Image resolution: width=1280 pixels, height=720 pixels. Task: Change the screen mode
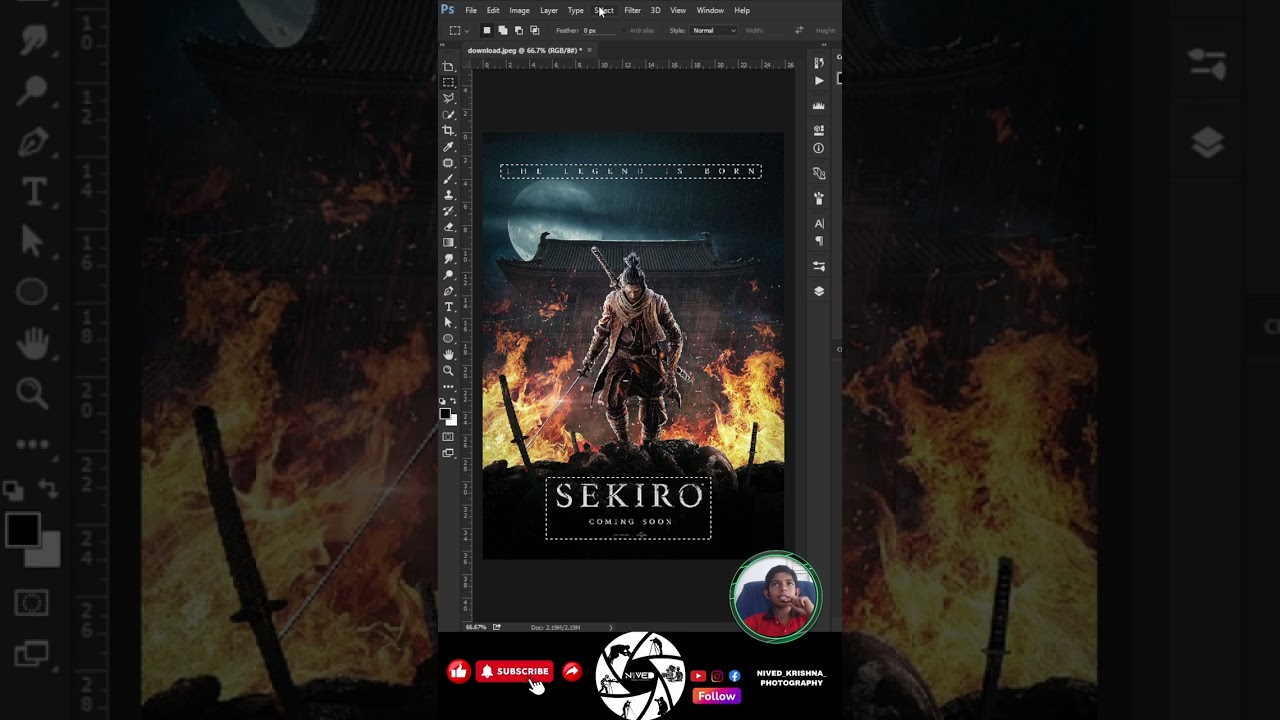(x=448, y=454)
